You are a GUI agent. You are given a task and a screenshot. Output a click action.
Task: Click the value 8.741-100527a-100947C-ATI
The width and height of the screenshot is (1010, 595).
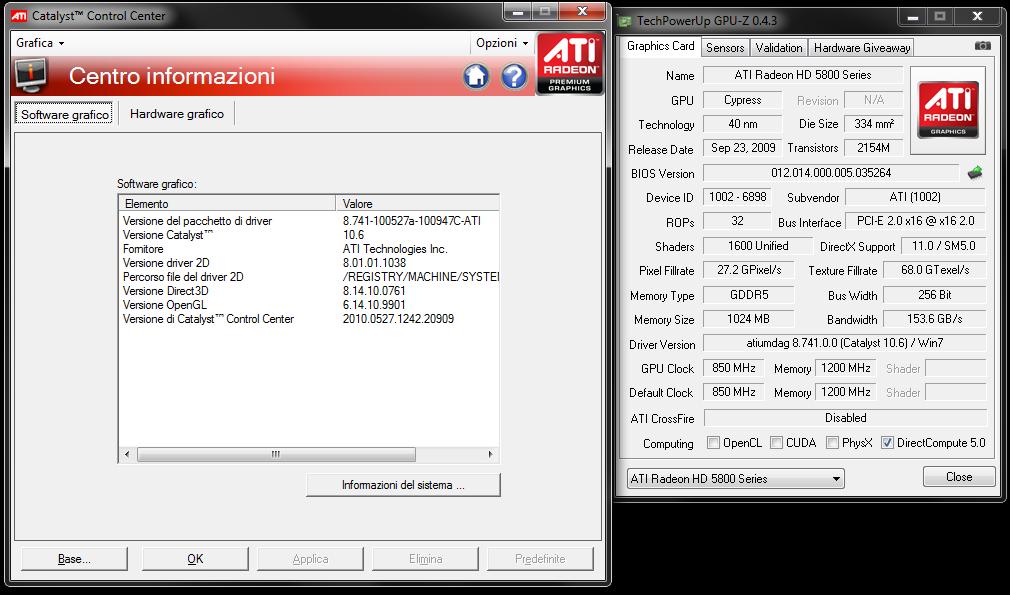coord(412,221)
